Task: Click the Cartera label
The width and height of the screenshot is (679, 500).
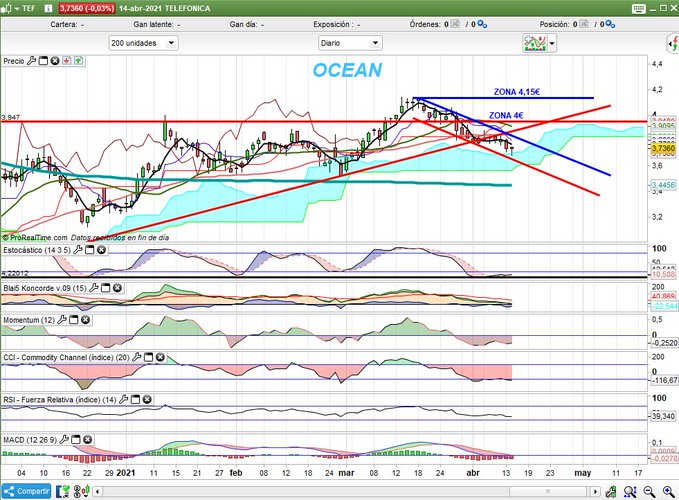Action: [x=64, y=24]
